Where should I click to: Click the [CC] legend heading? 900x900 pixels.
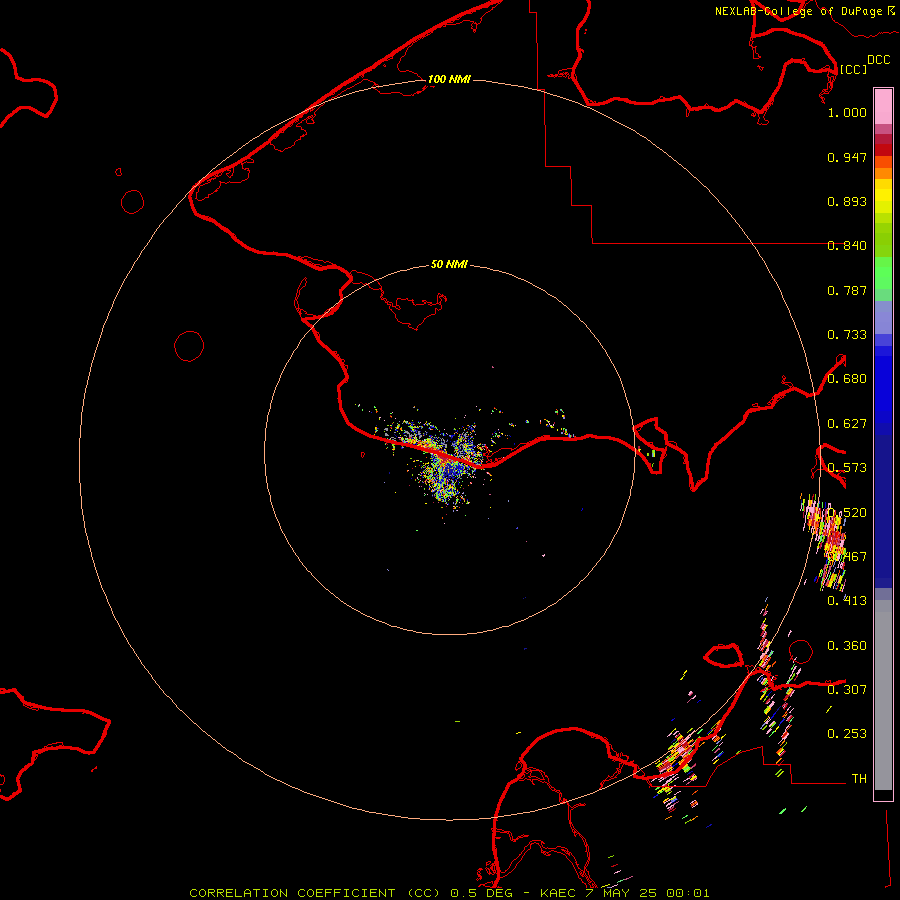(853, 69)
